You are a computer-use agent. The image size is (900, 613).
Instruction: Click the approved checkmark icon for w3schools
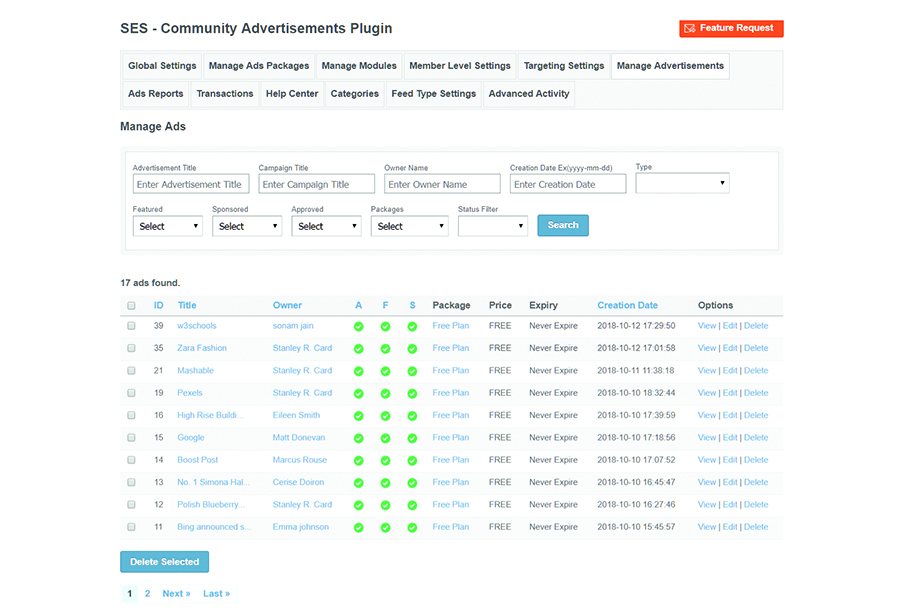point(359,326)
